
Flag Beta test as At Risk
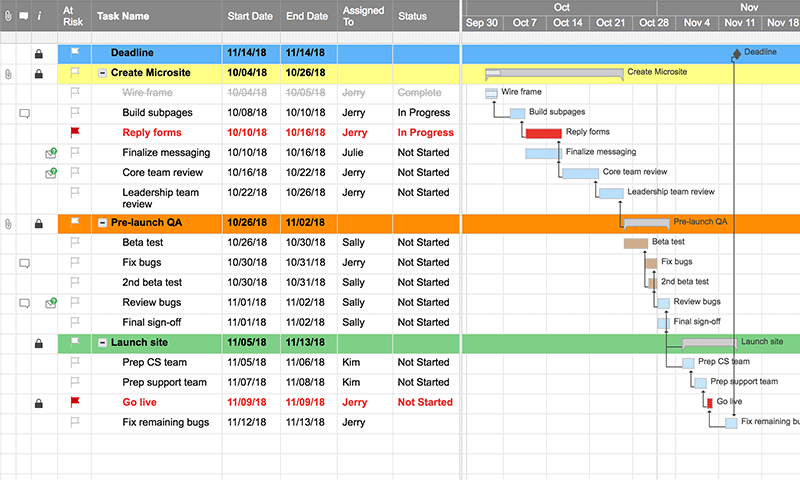(x=75, y=242)
